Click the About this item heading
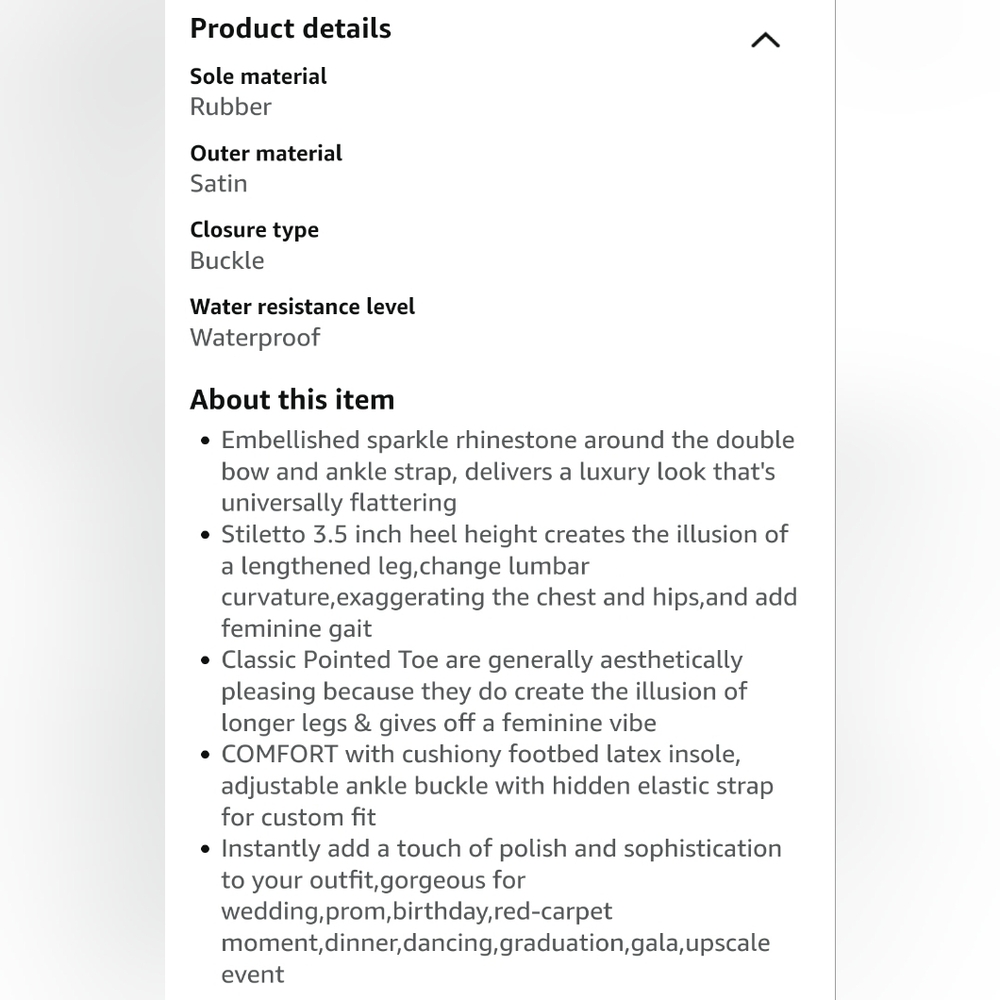Screen dimensions: 1000x1000 point(292,400)
